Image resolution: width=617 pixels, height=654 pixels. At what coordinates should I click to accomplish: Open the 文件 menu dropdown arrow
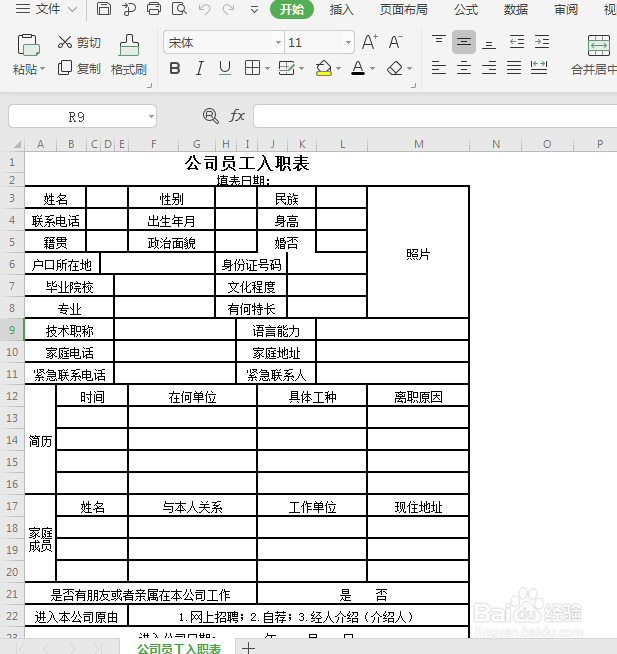[73, 9]
